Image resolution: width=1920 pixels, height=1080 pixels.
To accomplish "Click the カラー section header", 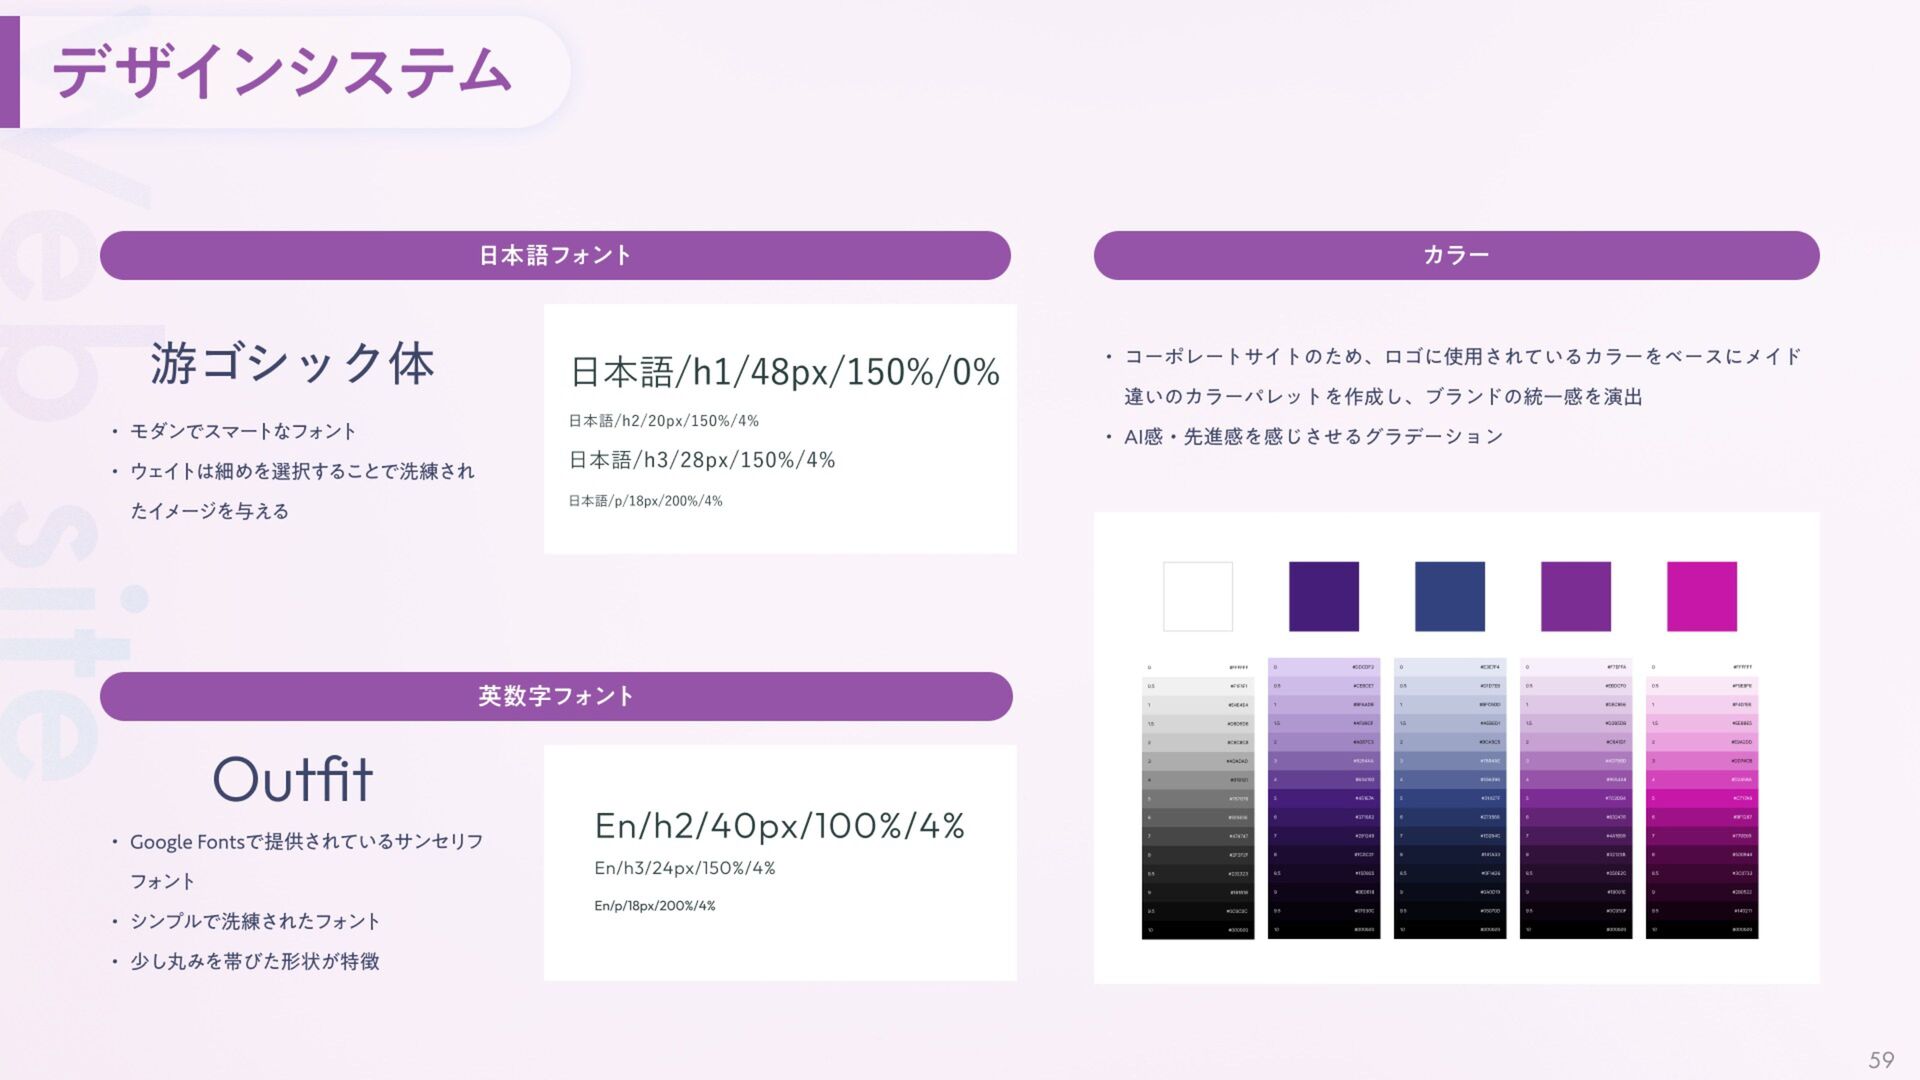I will (1456, 255).
